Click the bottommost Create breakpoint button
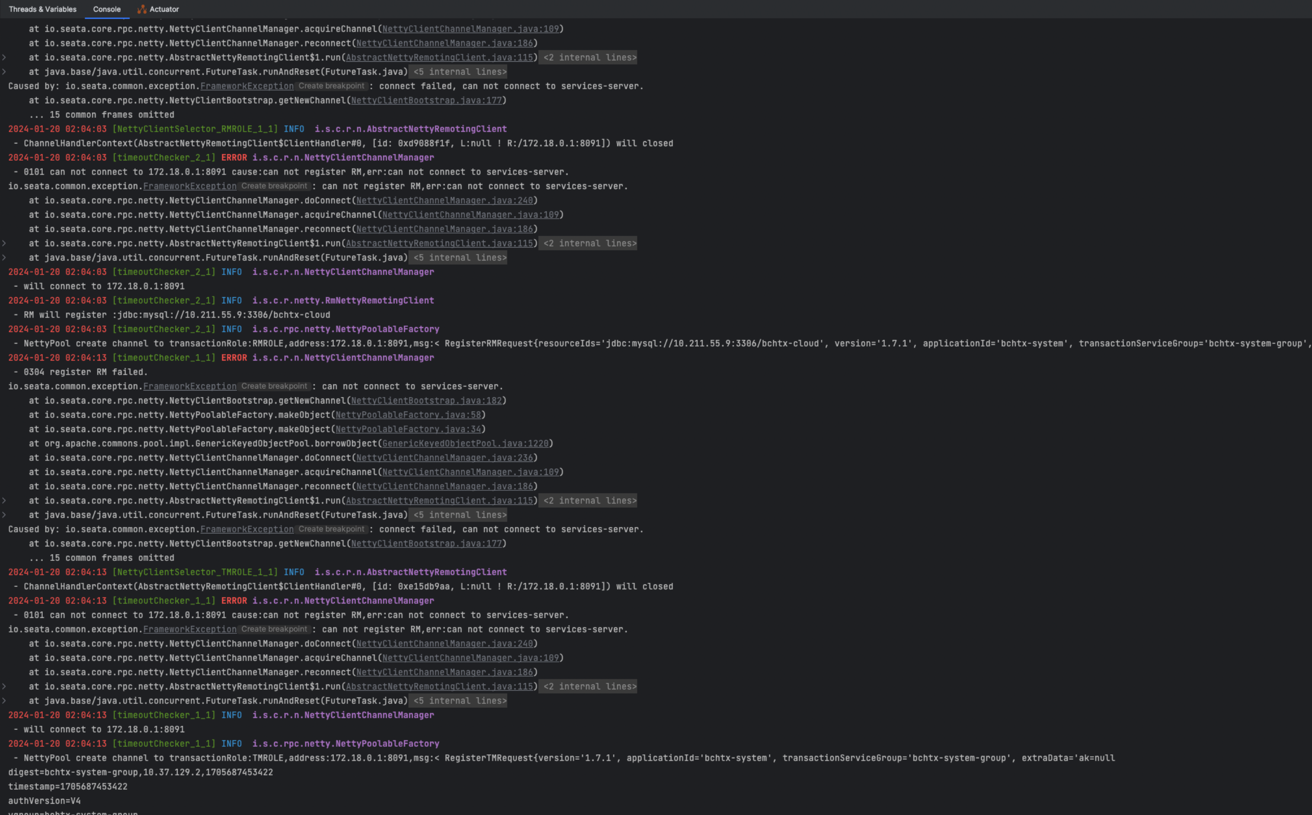Screen dimensions: 1312x815 [x=274, y=630]
